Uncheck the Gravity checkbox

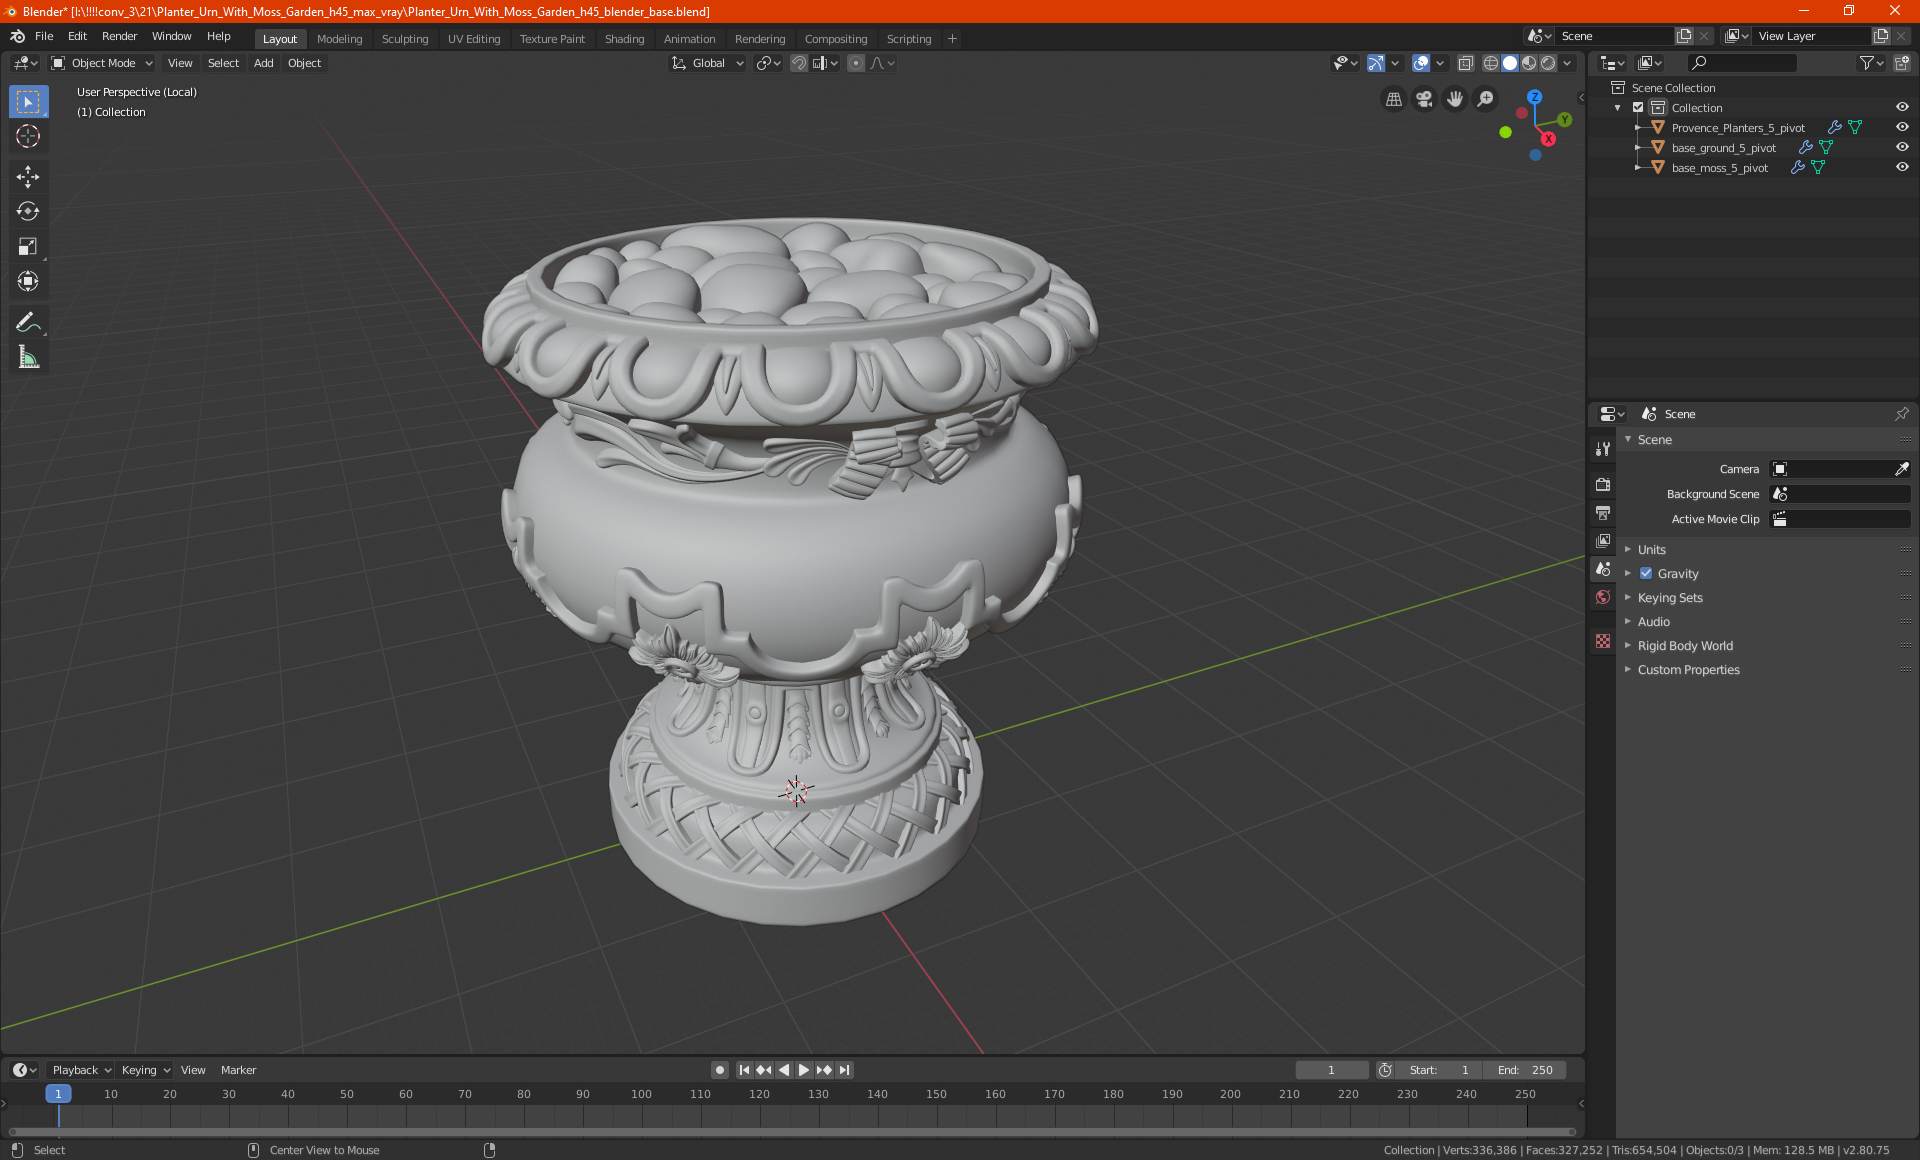(1646, 574)
